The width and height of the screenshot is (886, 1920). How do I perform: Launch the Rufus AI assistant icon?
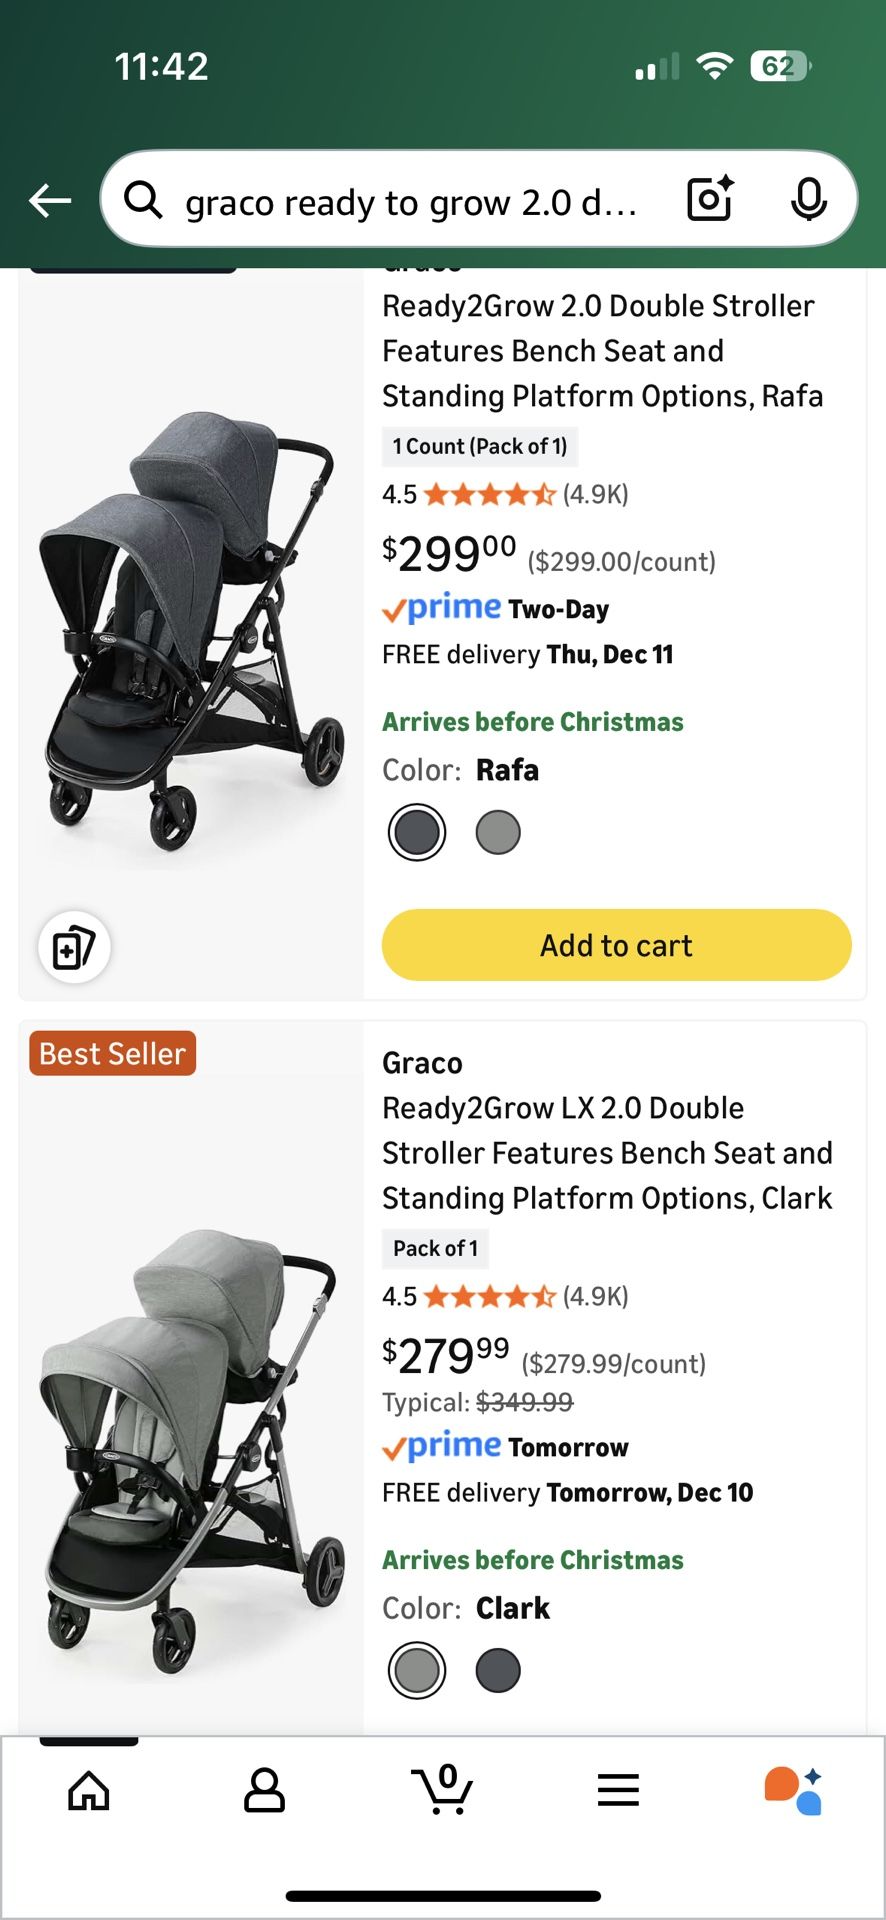click(x=793, y=1790)
